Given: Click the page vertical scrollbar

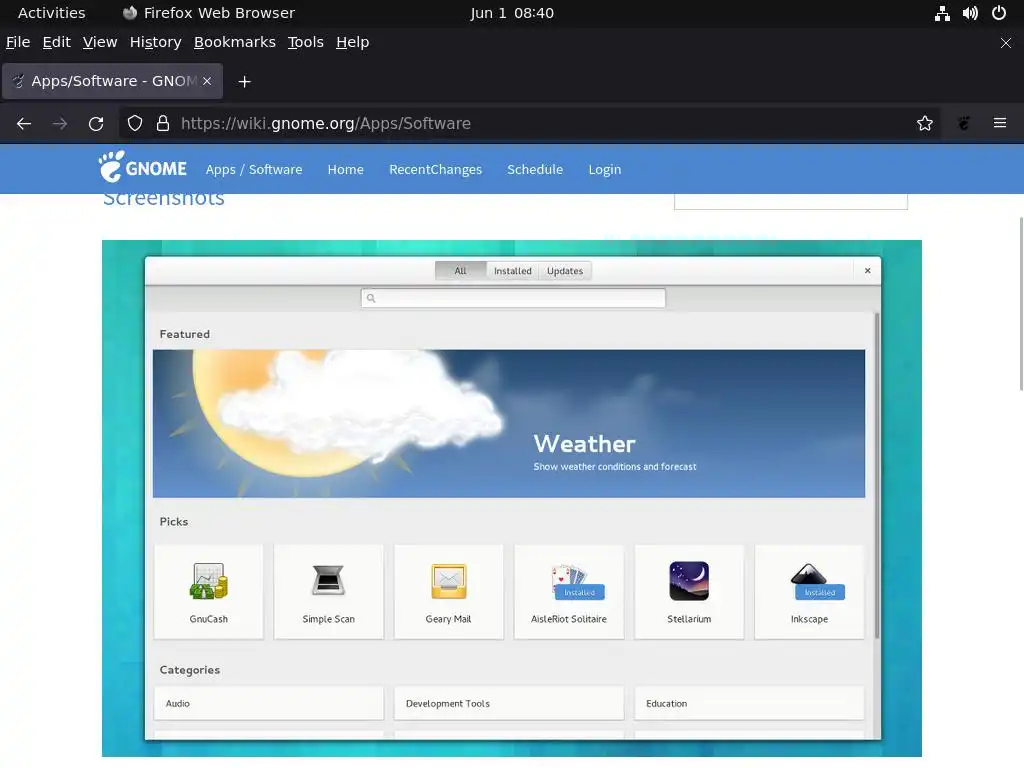Looking at the screenshot, I should (1021, 304).
